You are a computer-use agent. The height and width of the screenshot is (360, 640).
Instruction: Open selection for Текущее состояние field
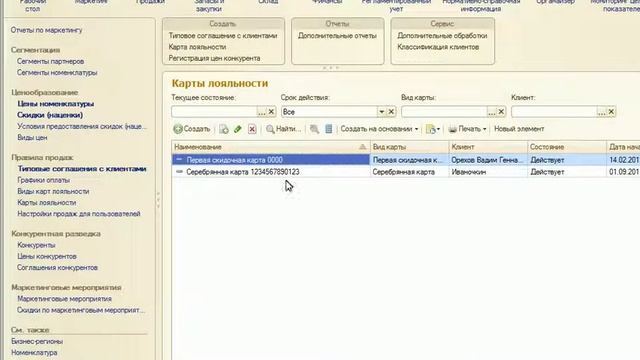click(262, 111)
